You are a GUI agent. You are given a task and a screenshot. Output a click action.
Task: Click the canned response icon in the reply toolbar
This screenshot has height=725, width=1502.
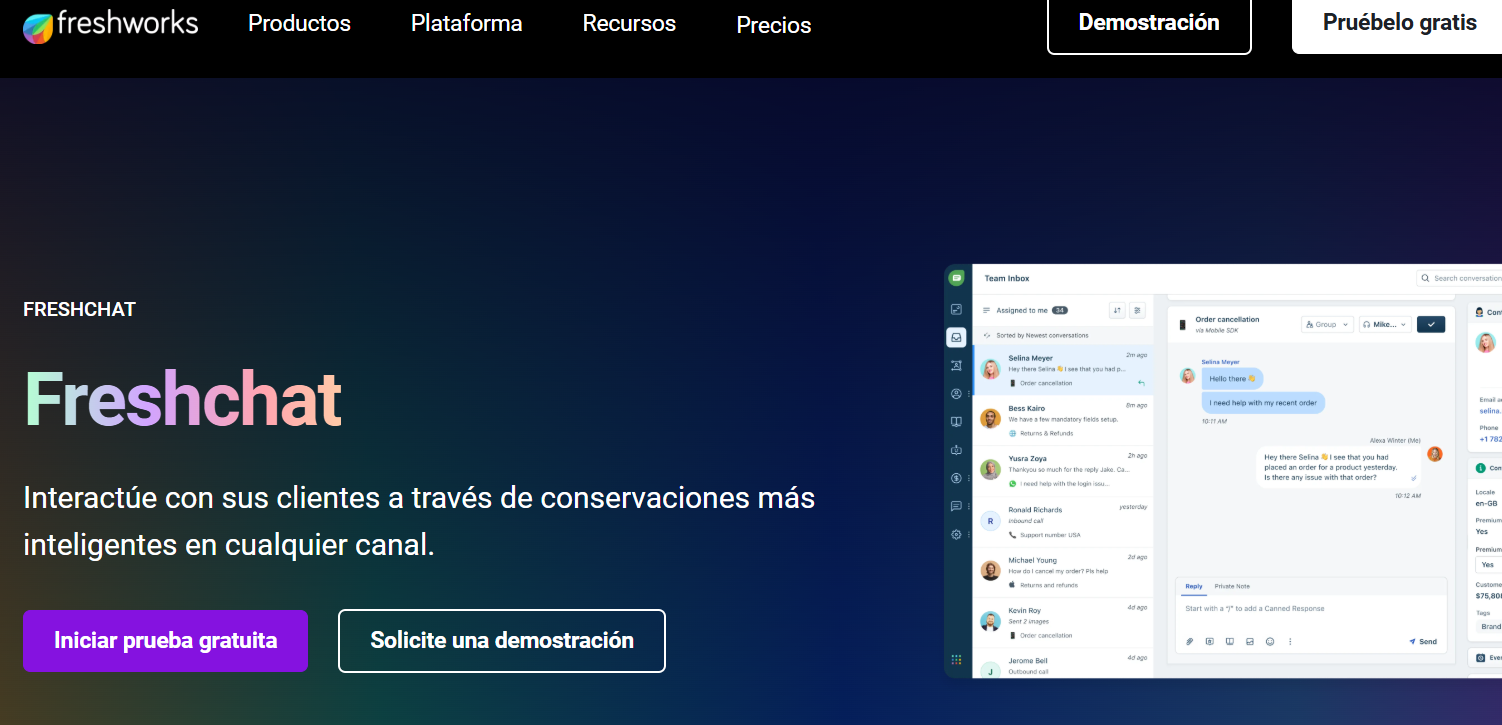1210,641
